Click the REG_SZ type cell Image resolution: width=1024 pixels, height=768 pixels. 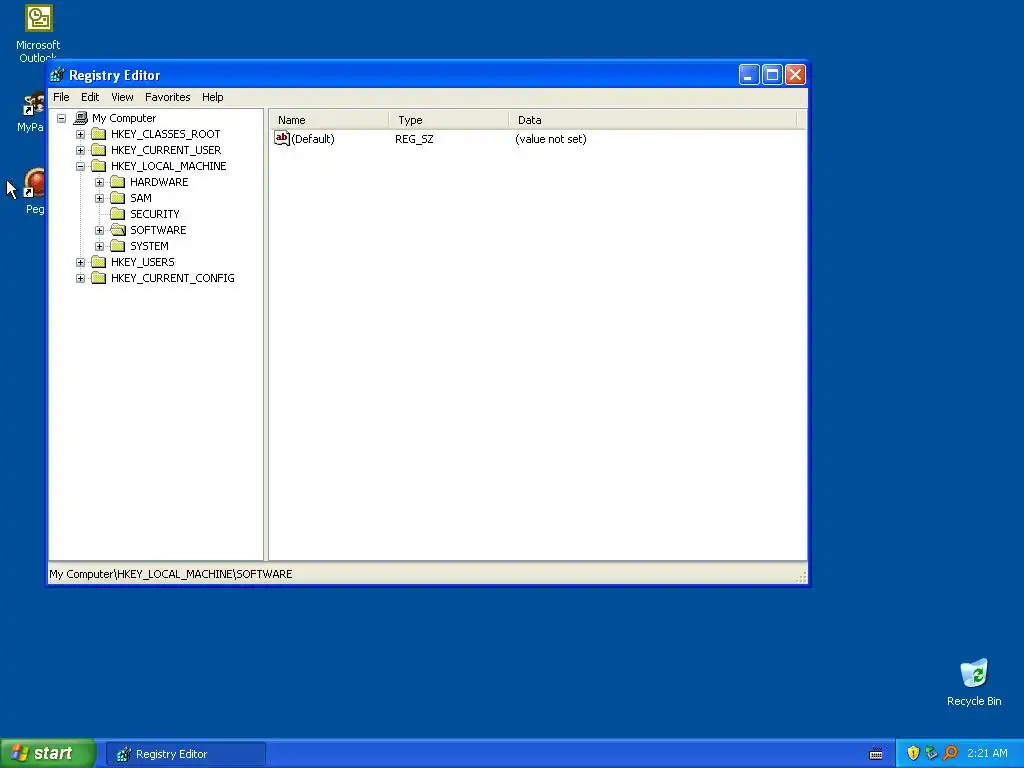point(414,139)
